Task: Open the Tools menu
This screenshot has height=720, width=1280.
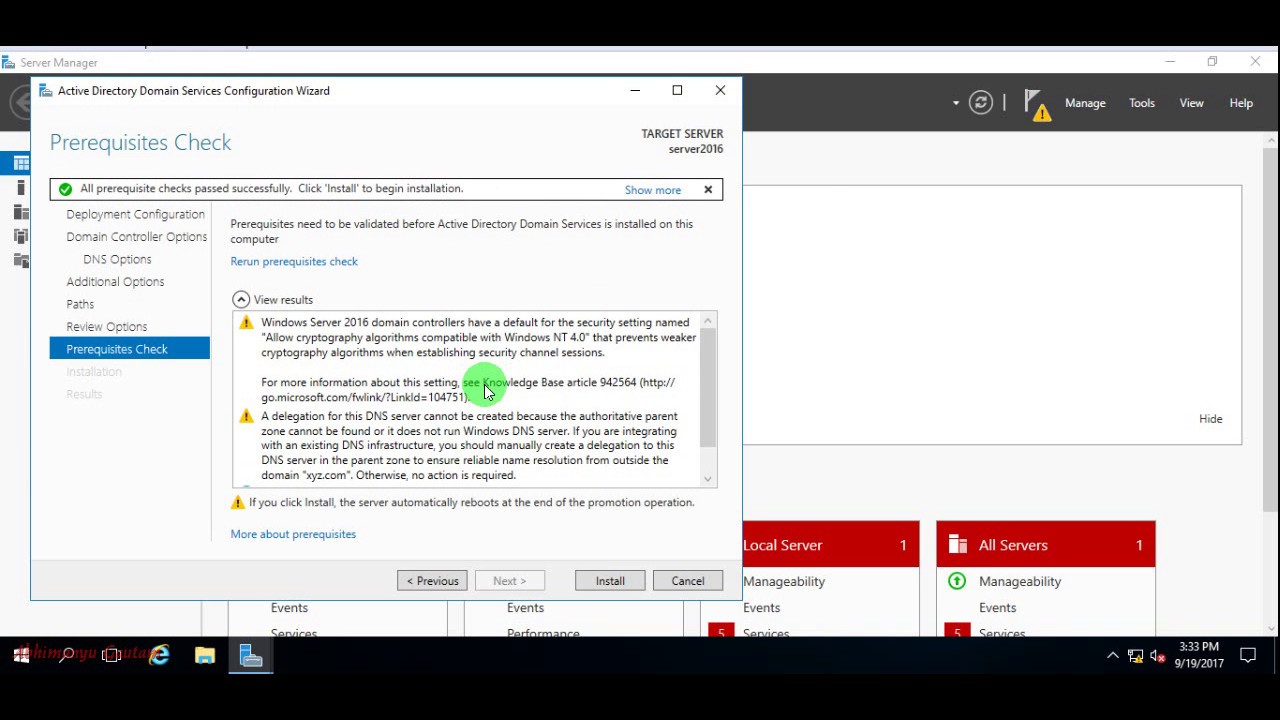Action: (1142, 103)
